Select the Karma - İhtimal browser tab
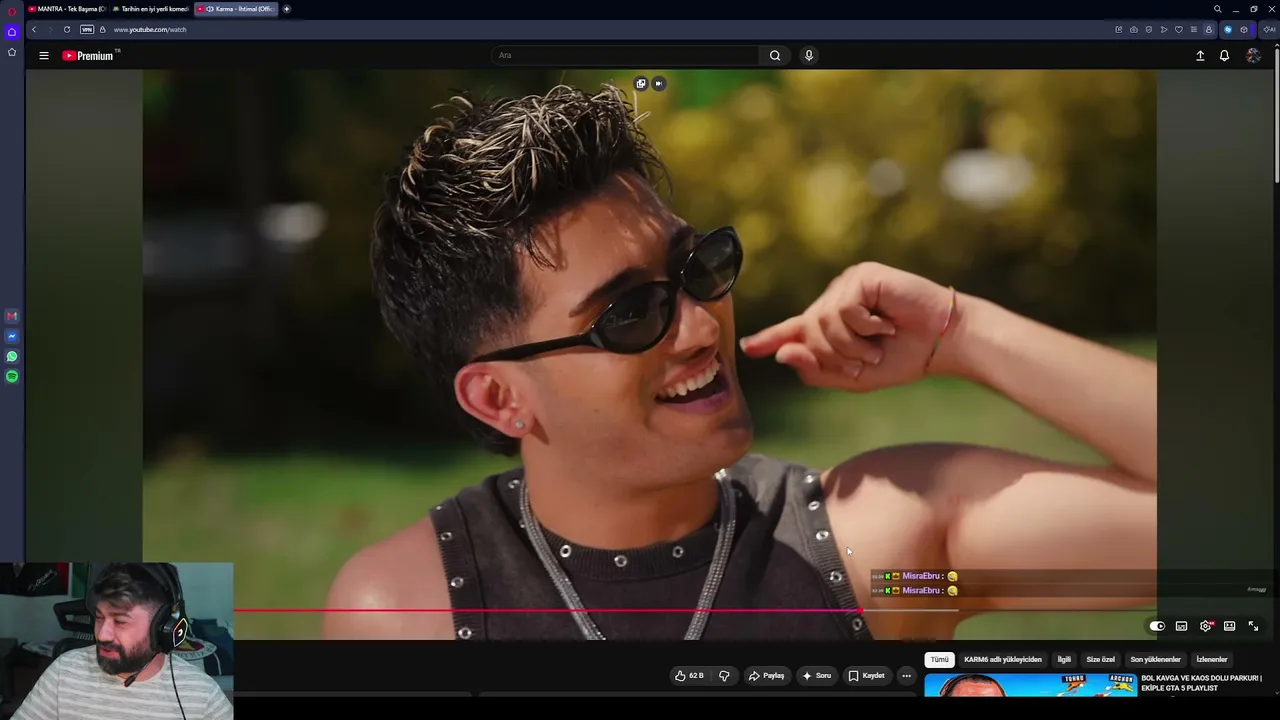Image resolution: width=1280 pixels, height=720 pixels. pyautogui.click(x=235, y=9)
